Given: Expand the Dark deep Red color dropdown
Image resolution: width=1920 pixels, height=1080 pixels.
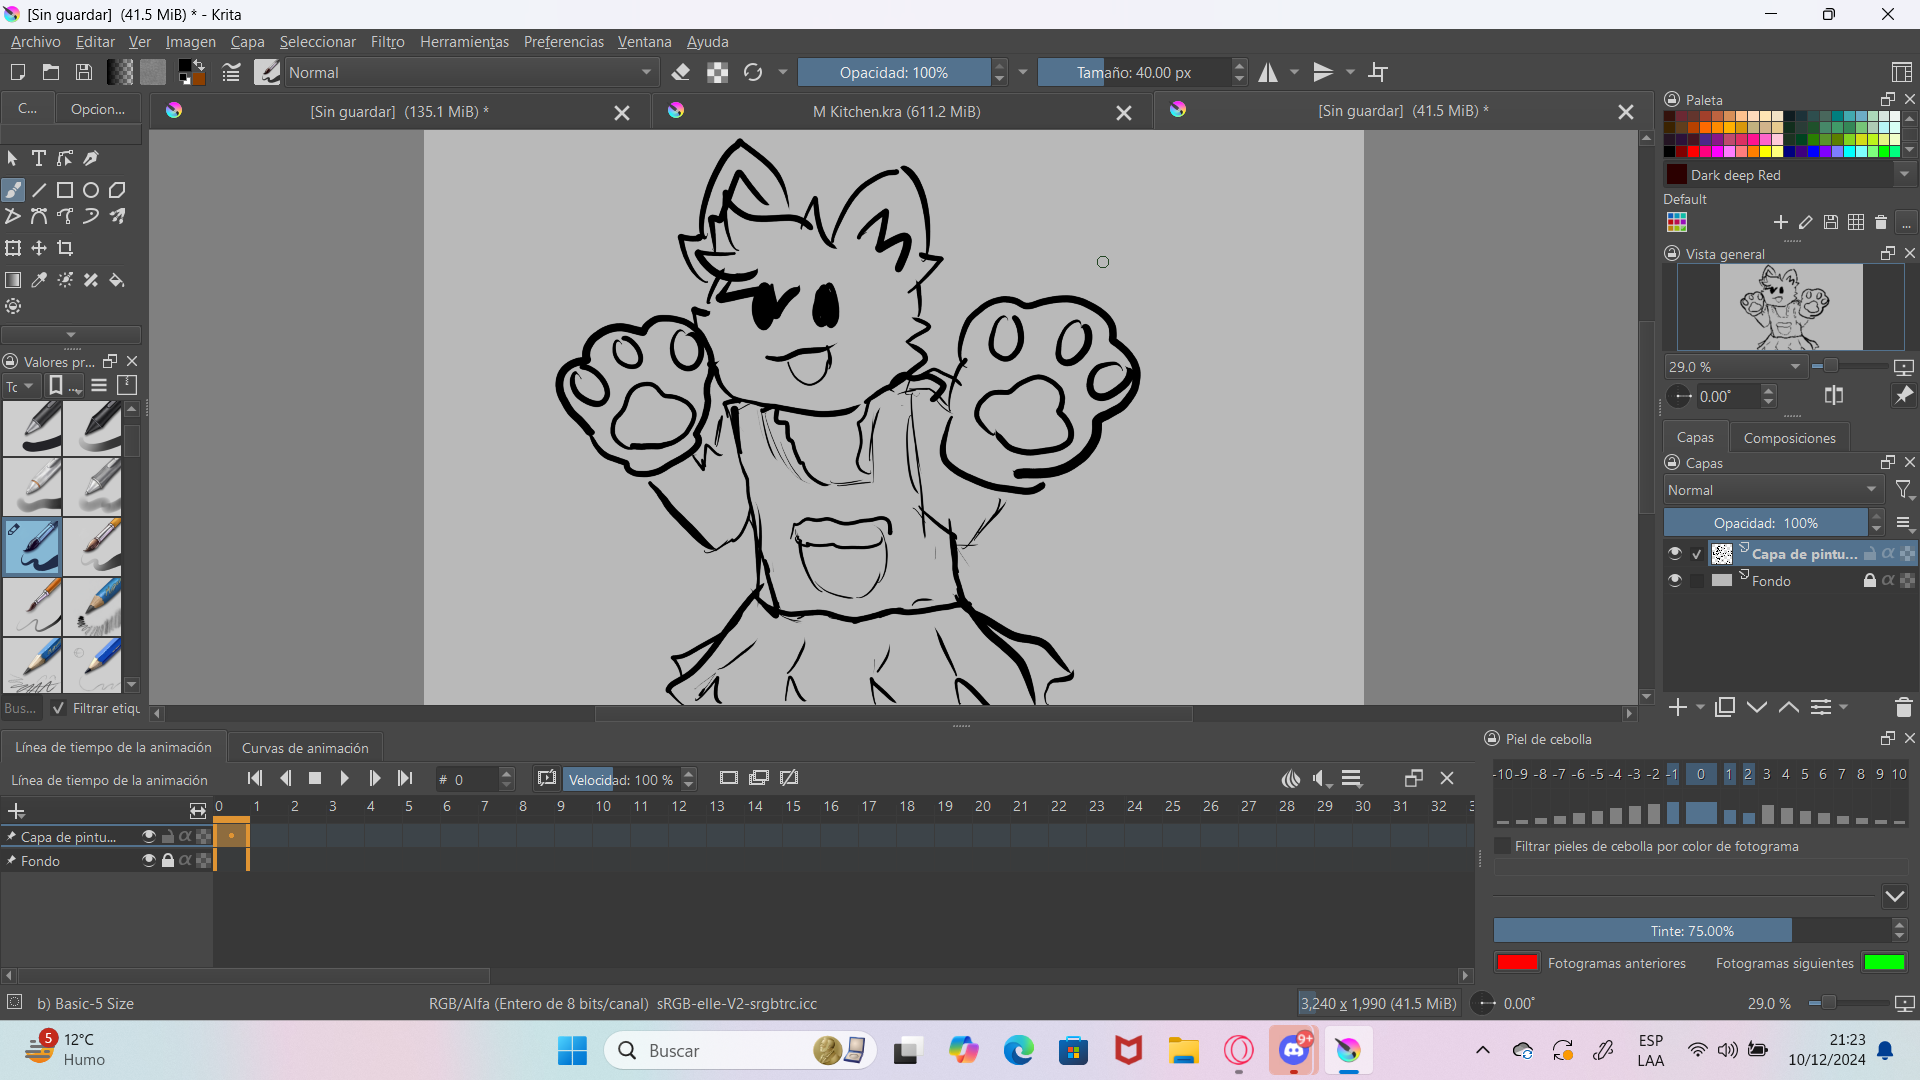Looking at the screenshot, I should [1904, 175].
